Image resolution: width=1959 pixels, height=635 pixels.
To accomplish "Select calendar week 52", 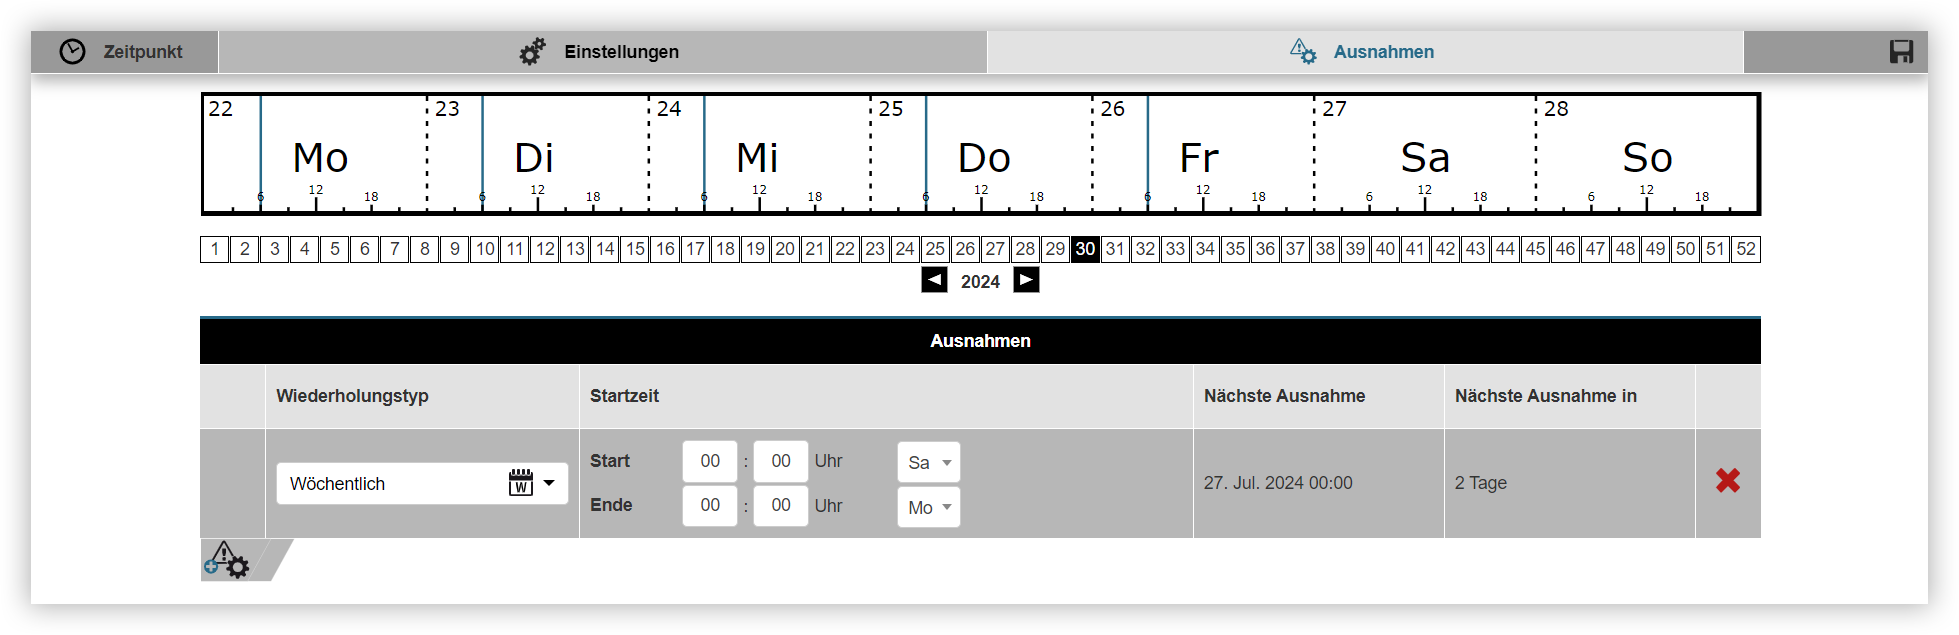I will [x=1745, y=249].
